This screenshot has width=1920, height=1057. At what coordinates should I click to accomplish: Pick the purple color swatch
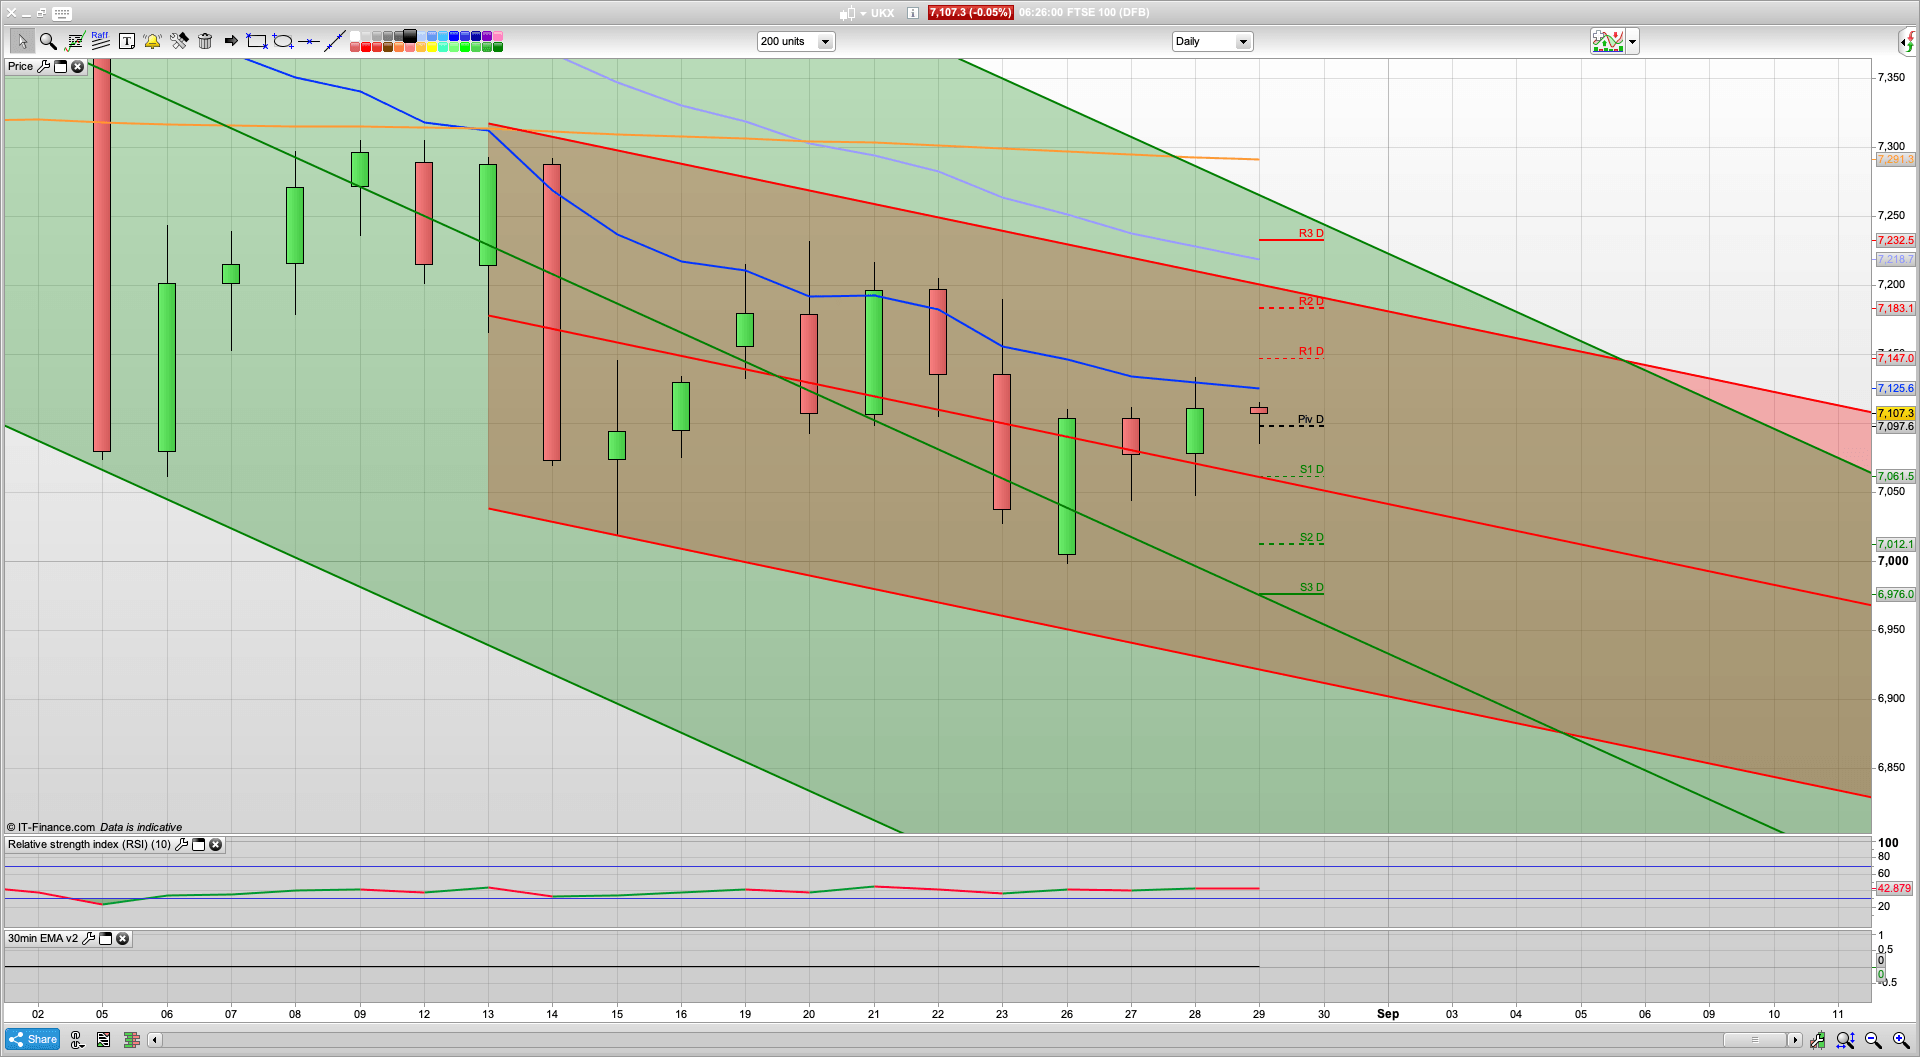click(487, 36)
